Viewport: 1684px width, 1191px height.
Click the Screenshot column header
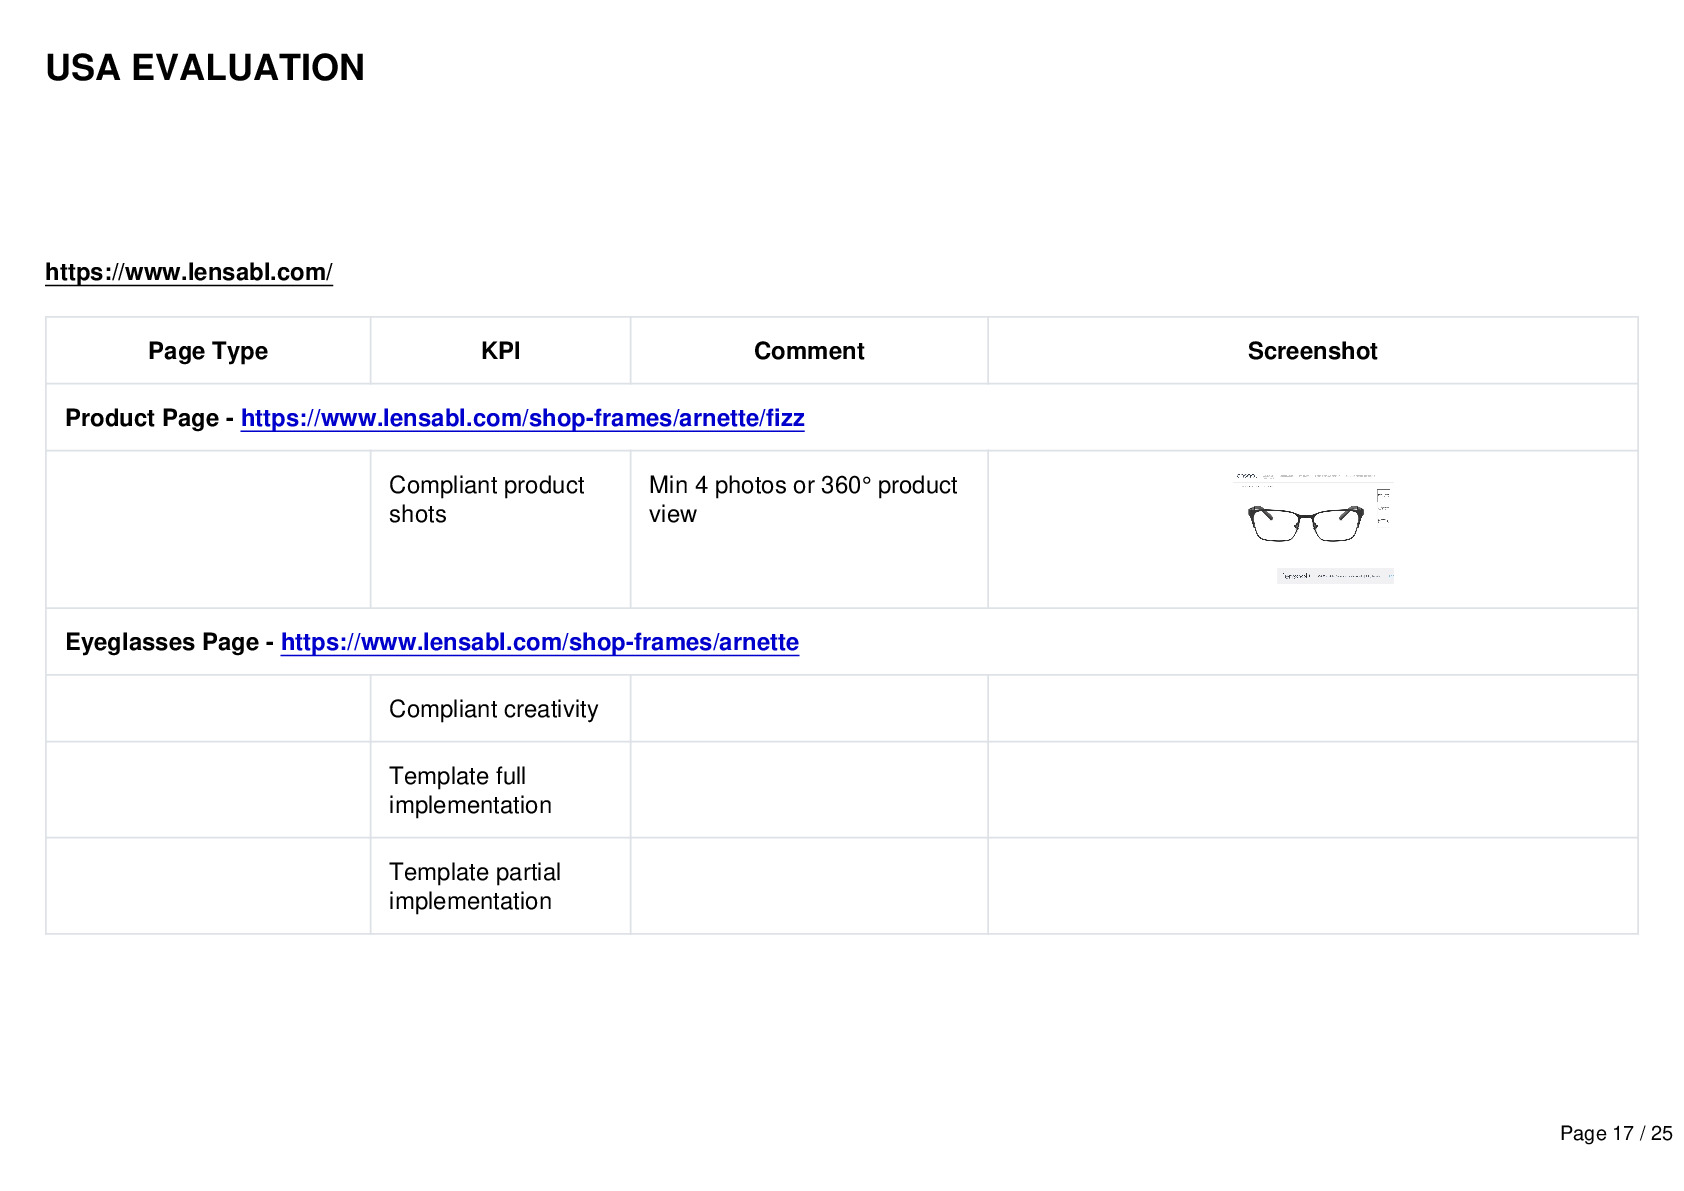[x=1312, y=351]
